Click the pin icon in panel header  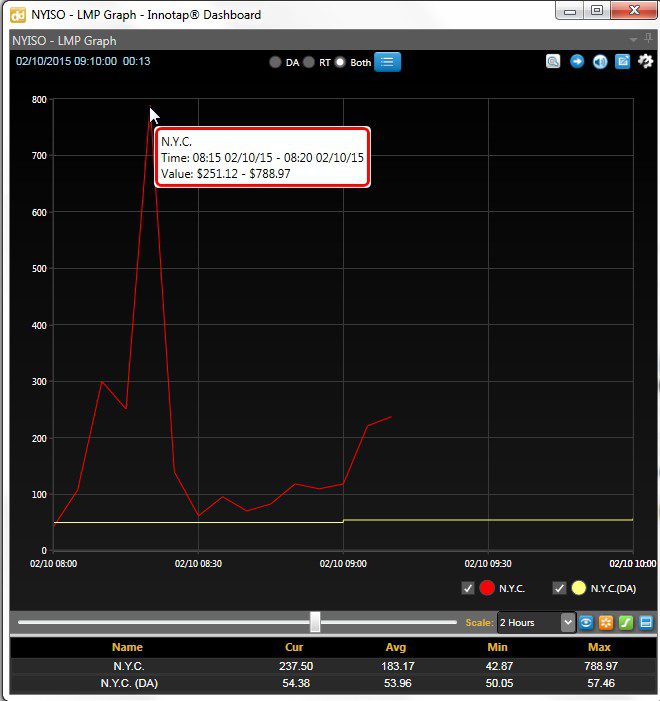648,38
